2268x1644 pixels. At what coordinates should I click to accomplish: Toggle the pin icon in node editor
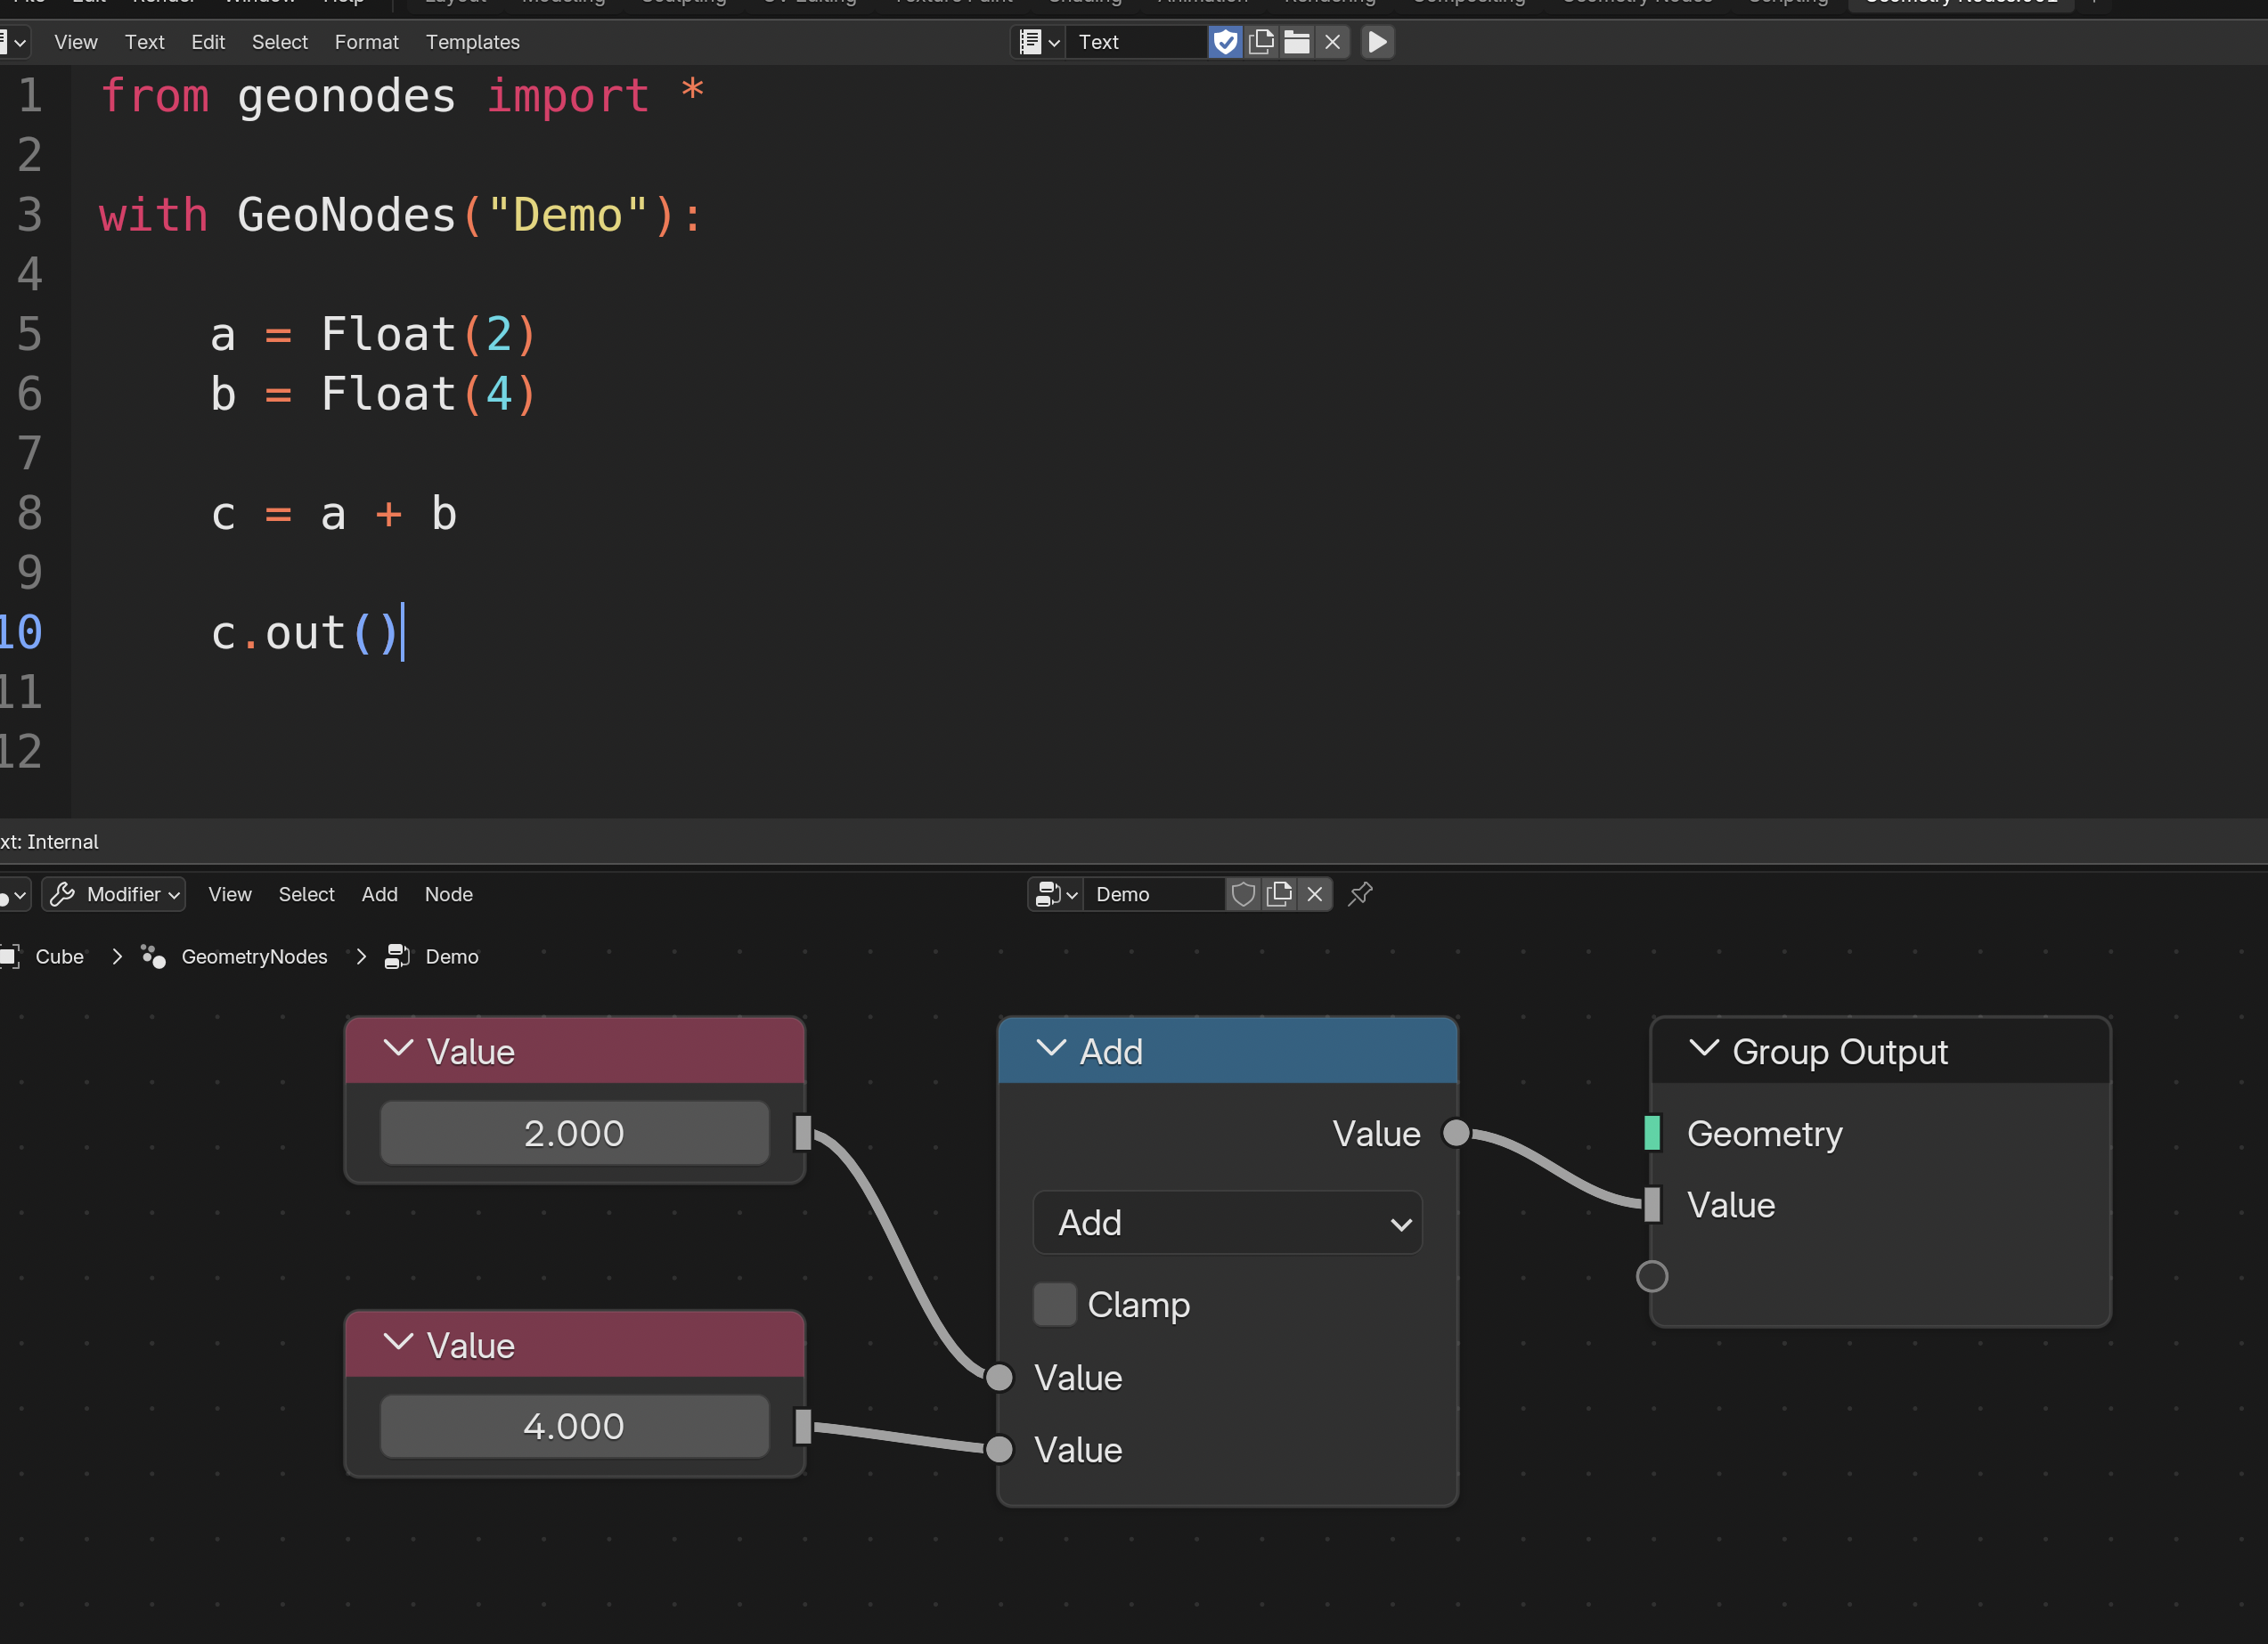[1360, 894]
